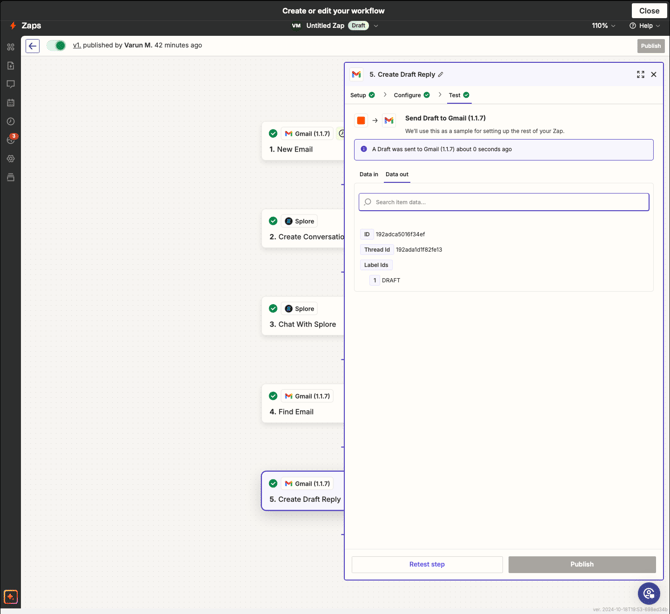Click the Send Draft to Gmail heading
This screenshot has width=670, height=614.
445,118
